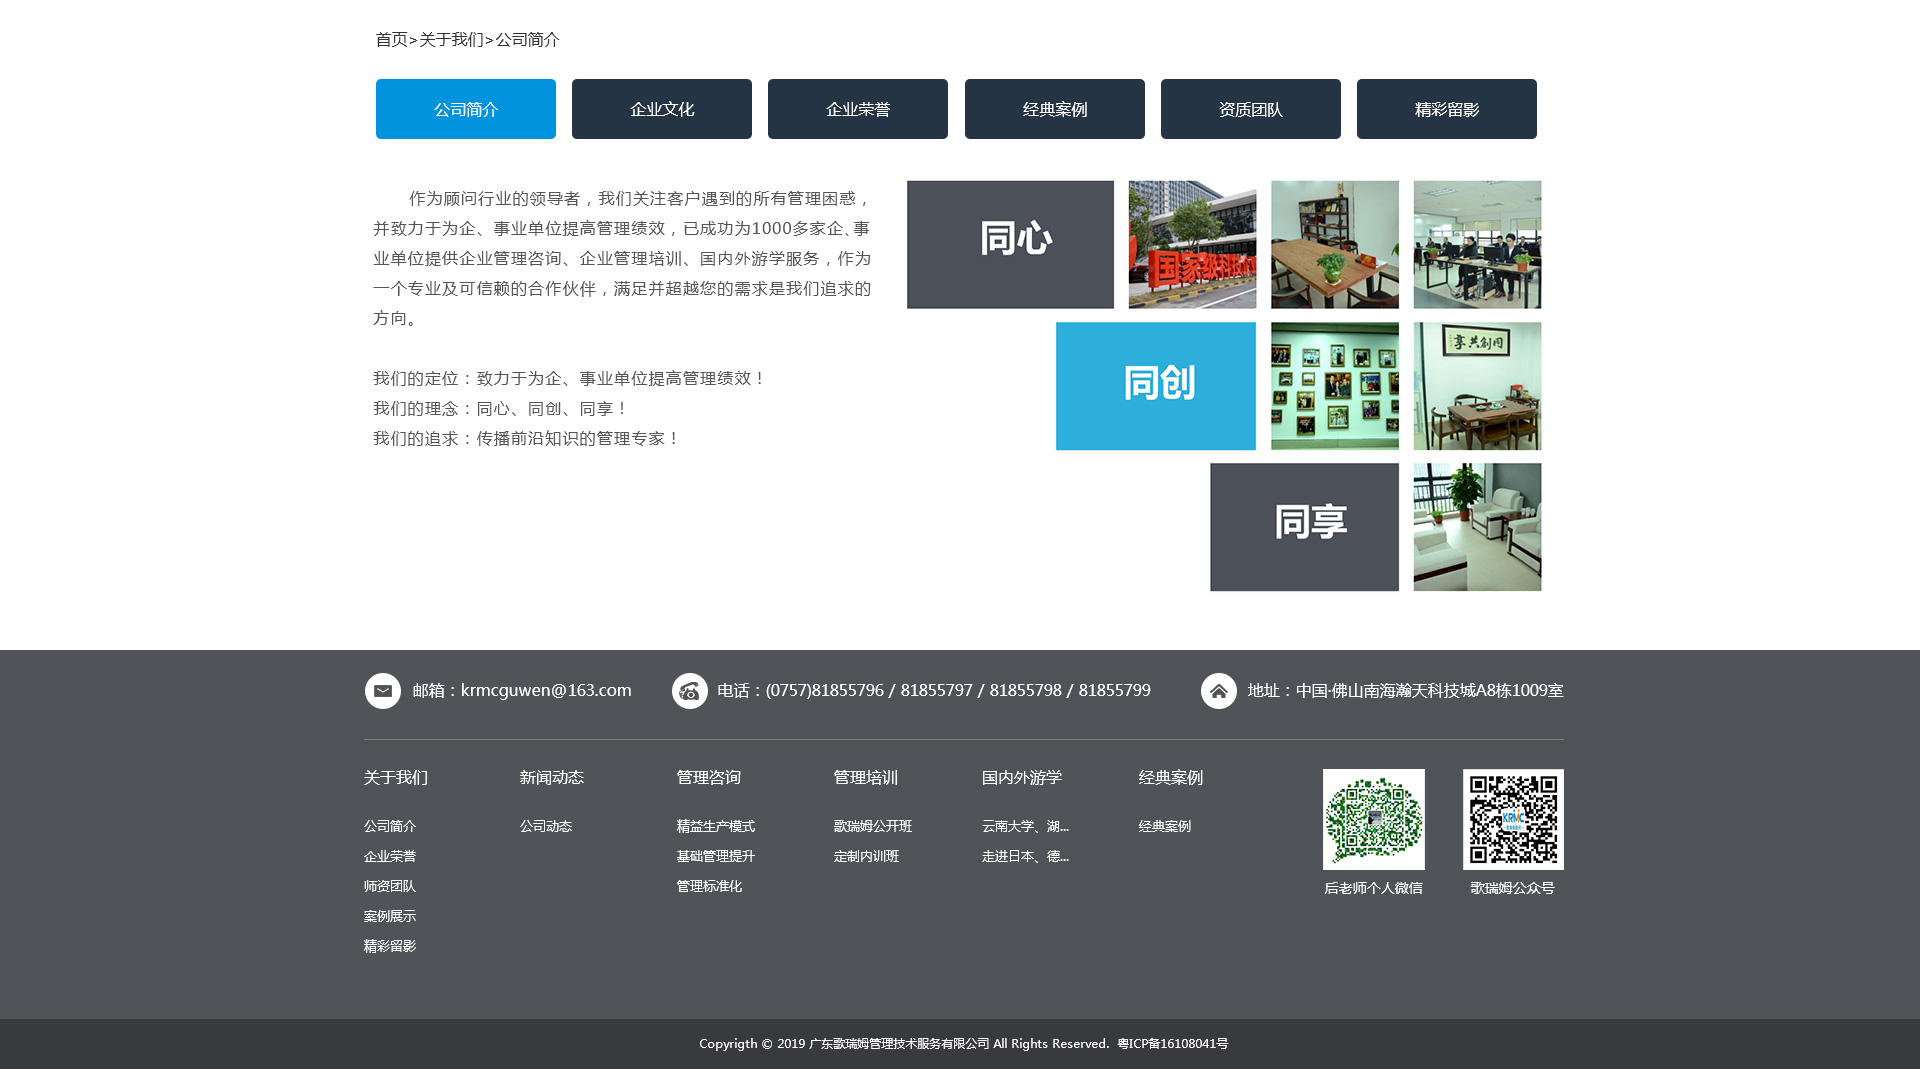
Task: Select the 公司简介 tab
Action: coord(466,109)
